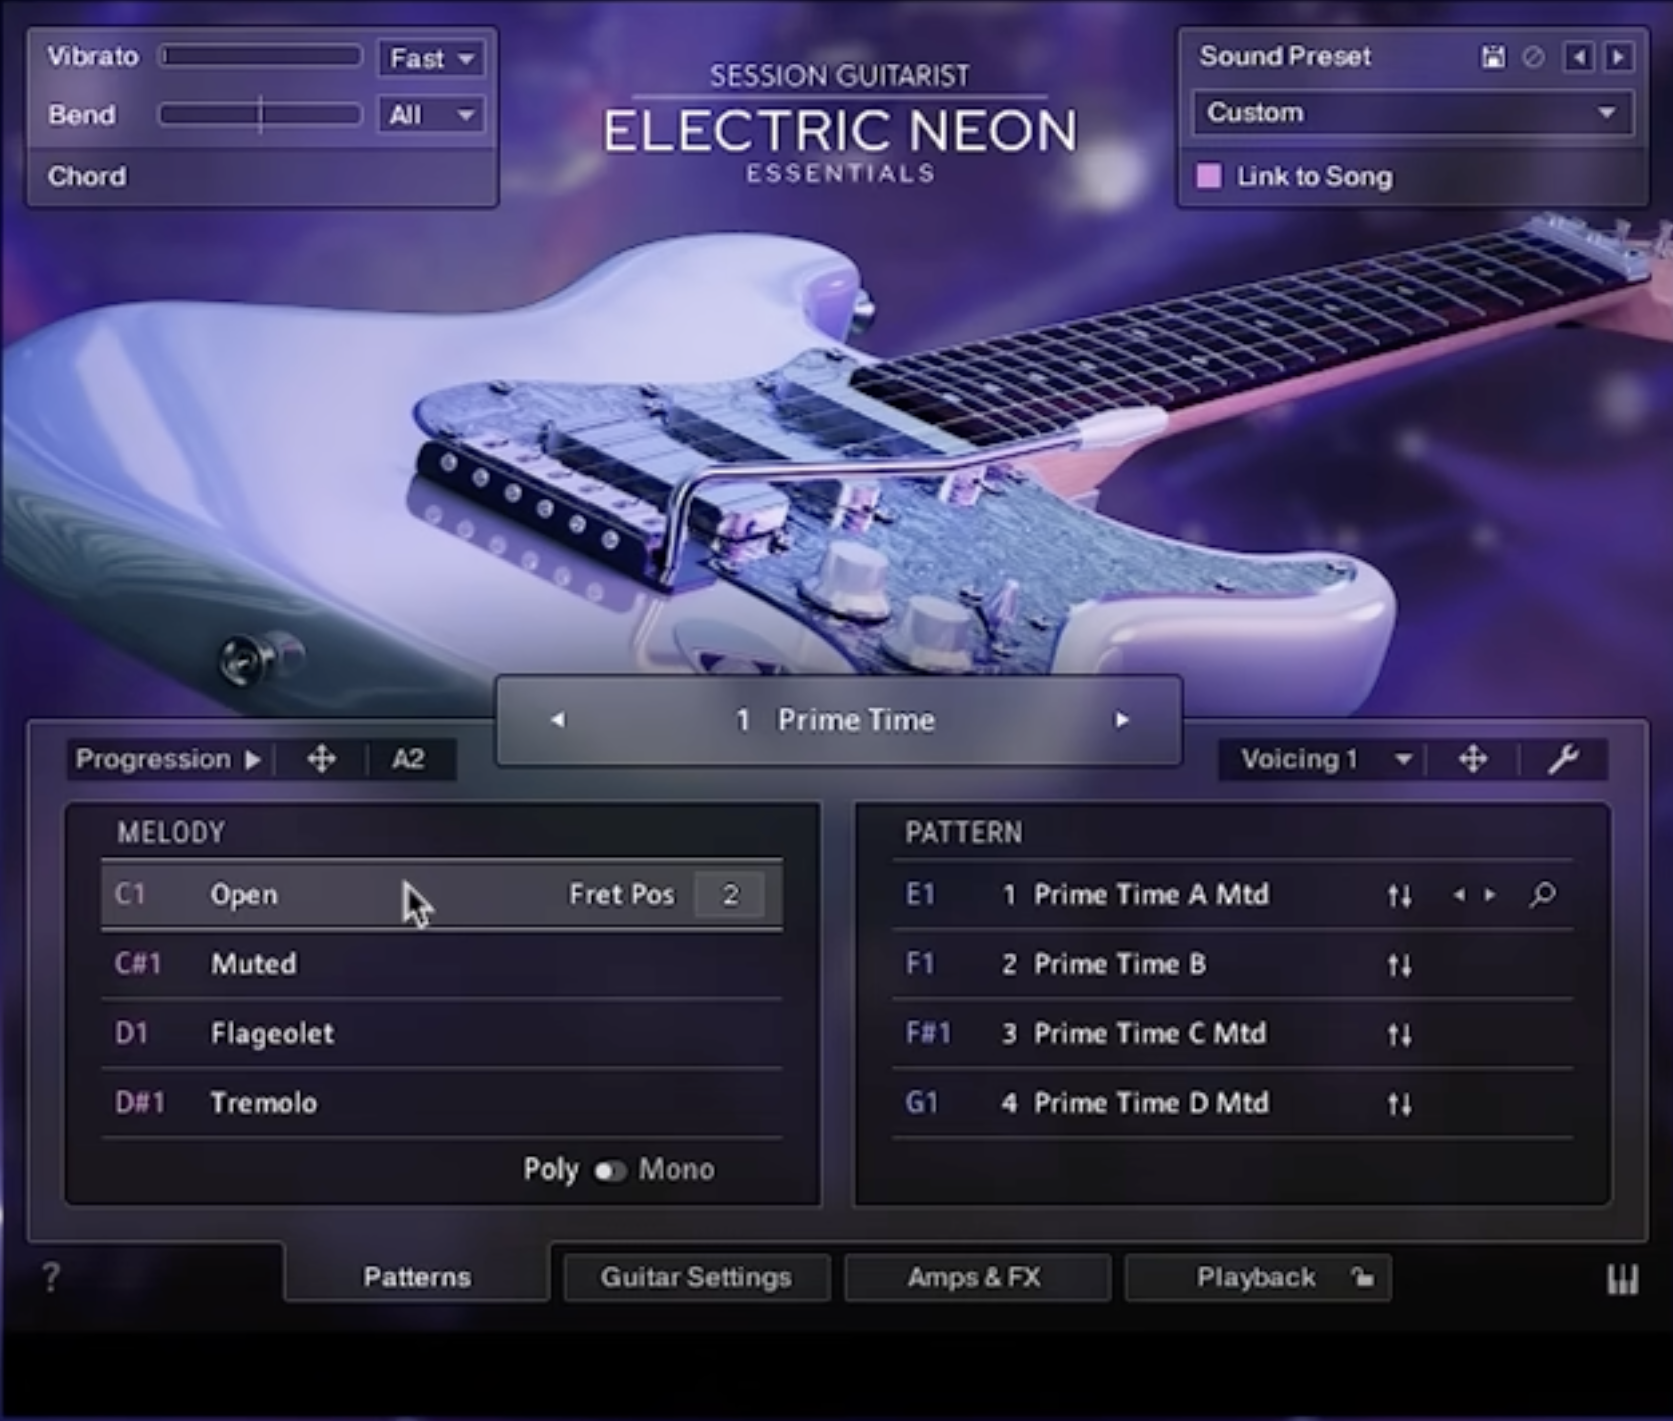Click the lock icon on the Playback tab

click(x=1362, y=1277)
